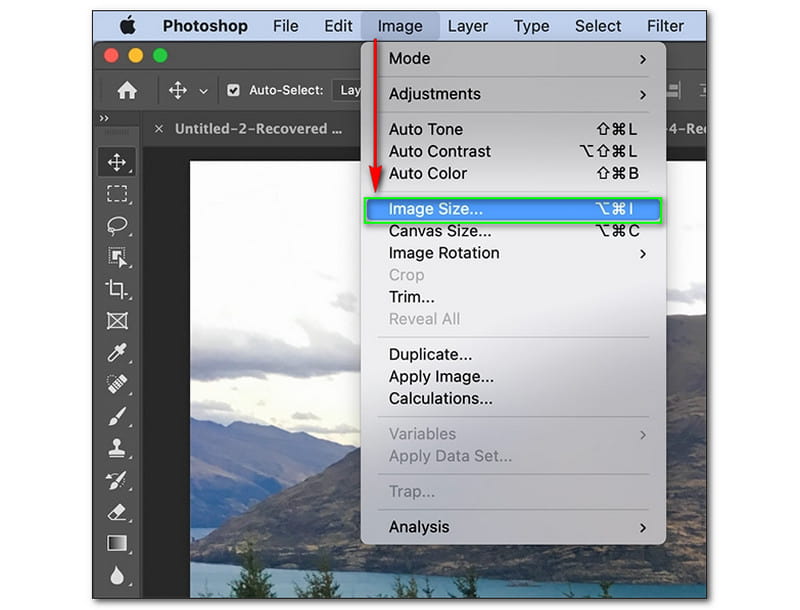
Task: Select the Lasso tool
Action: (117, 226)
